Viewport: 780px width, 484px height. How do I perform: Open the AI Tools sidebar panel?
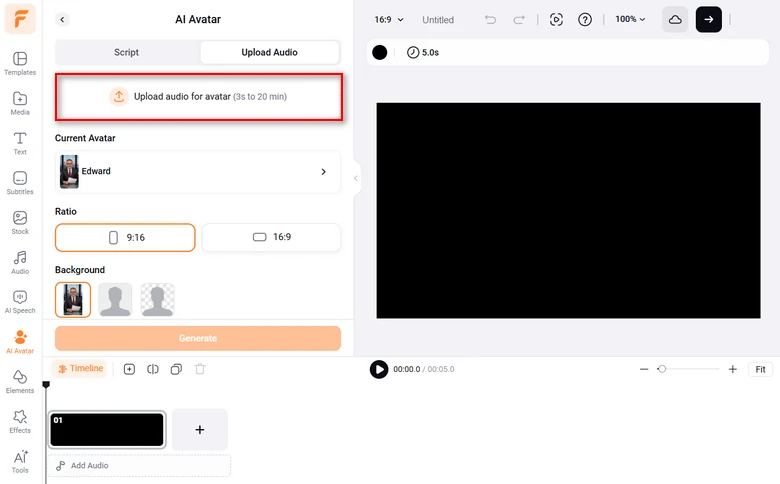pyautogui.click(x=20, y=462)
